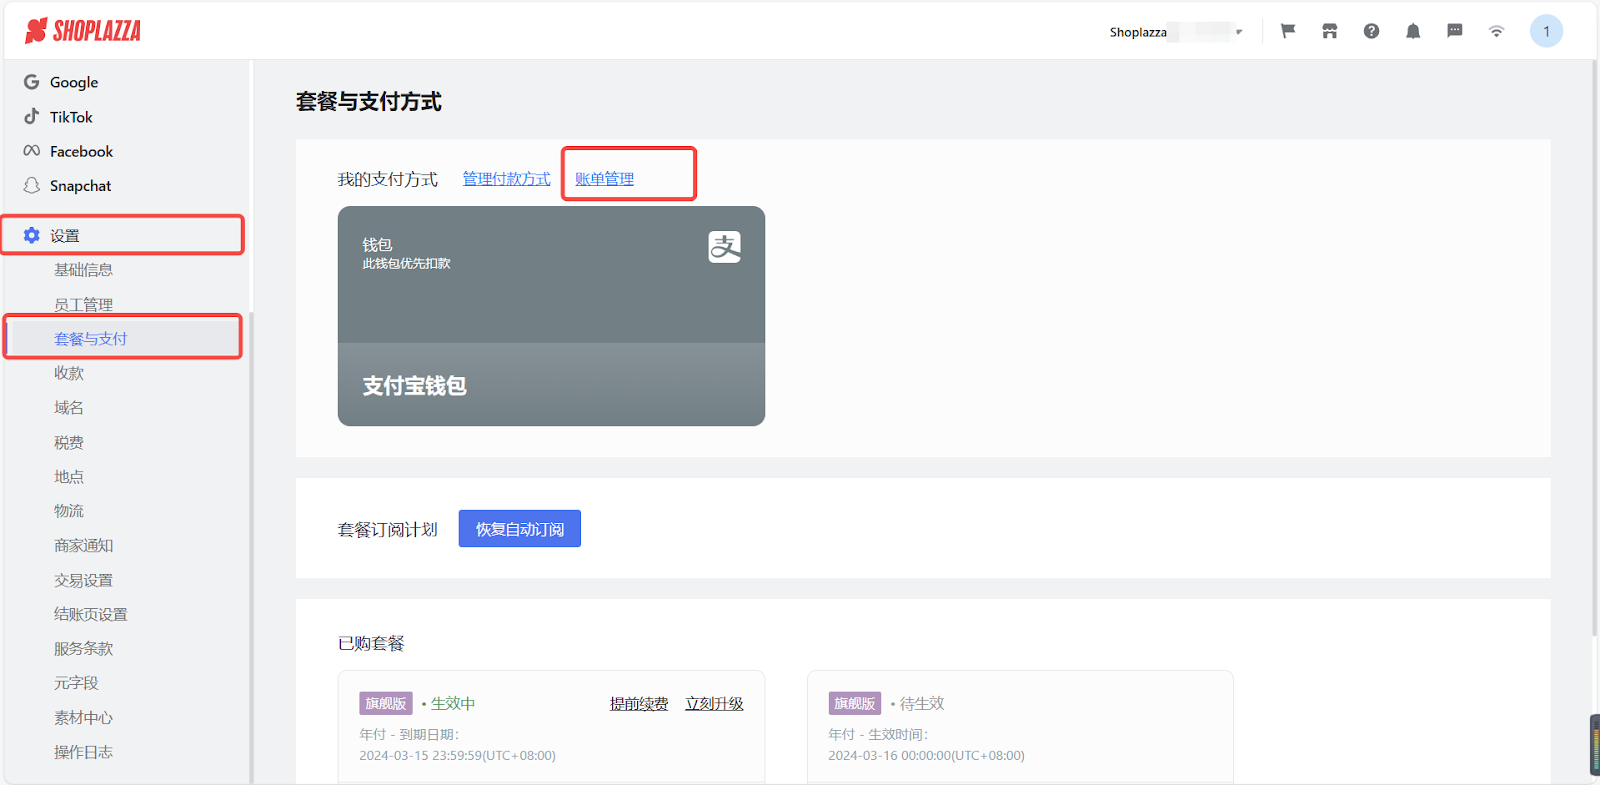Click the 旗舰版 badge marked 待生效
1600x785 pixels.
coord(855,704)
